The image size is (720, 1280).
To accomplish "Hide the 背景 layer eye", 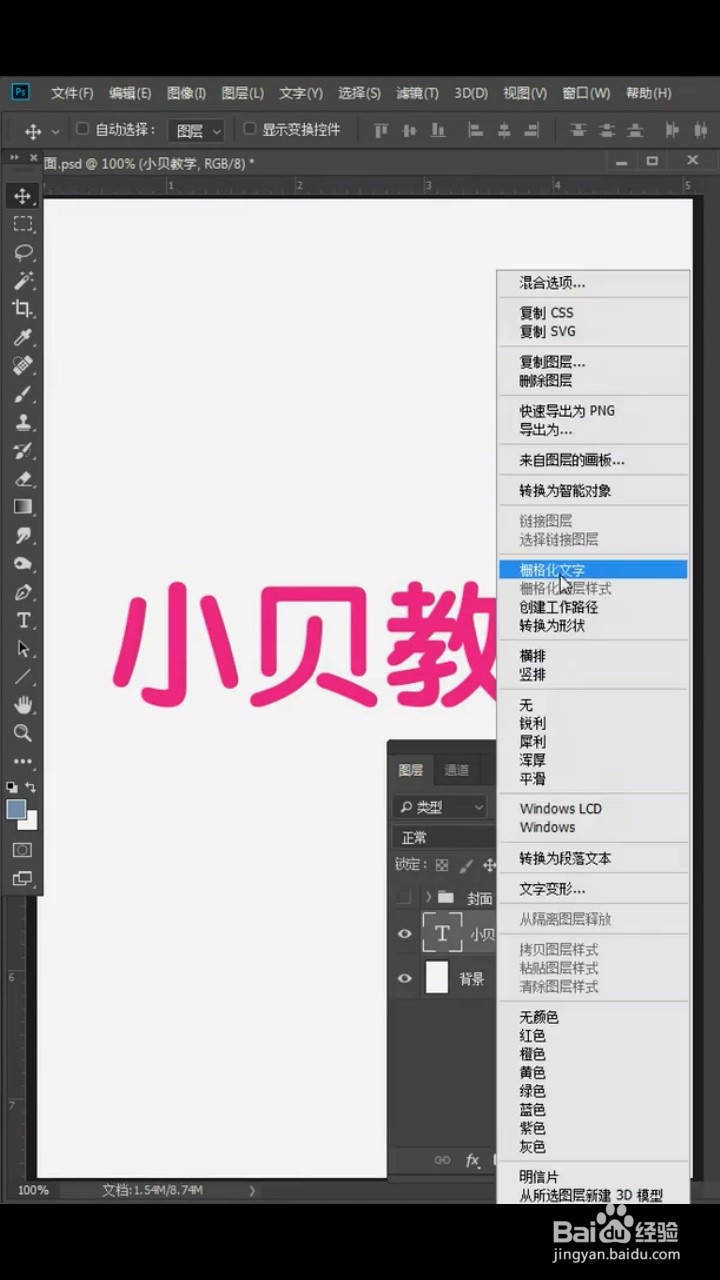I will coord(405,979).
